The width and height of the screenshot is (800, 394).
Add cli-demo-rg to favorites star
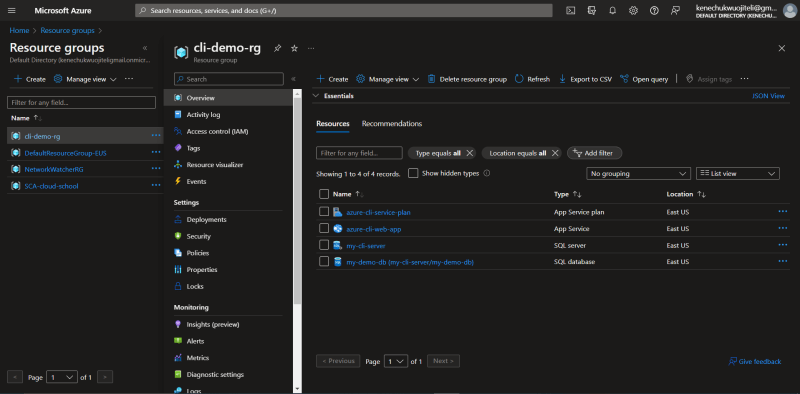point(294,48)
